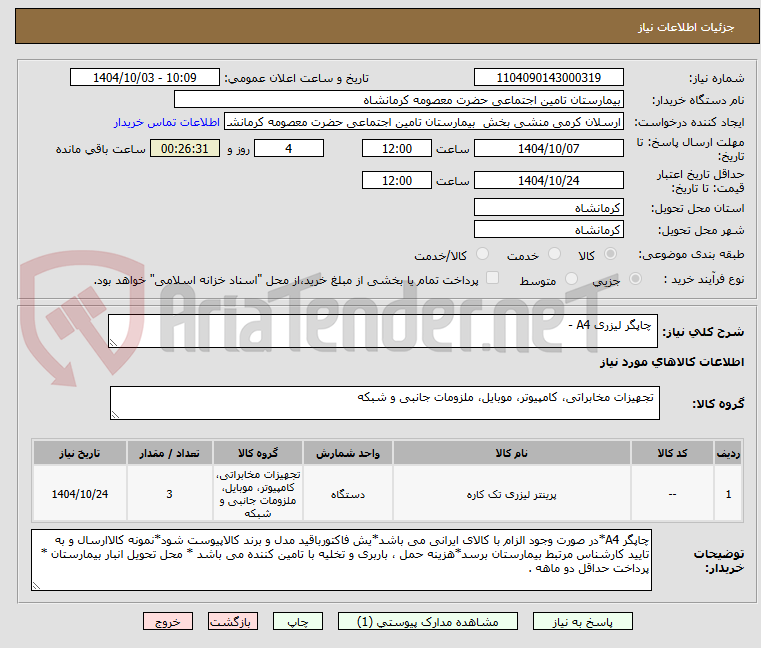Click the days remaining field showing 4
Viewport: 761px width, 648px height.
[x=289, y=149]
